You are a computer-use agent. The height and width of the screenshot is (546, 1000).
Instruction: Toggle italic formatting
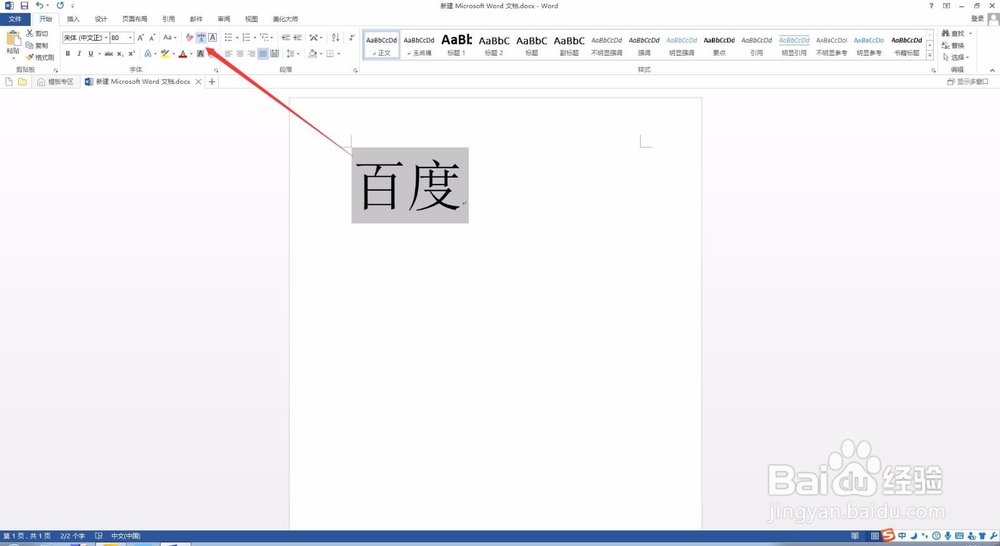(x=79, y=54)
